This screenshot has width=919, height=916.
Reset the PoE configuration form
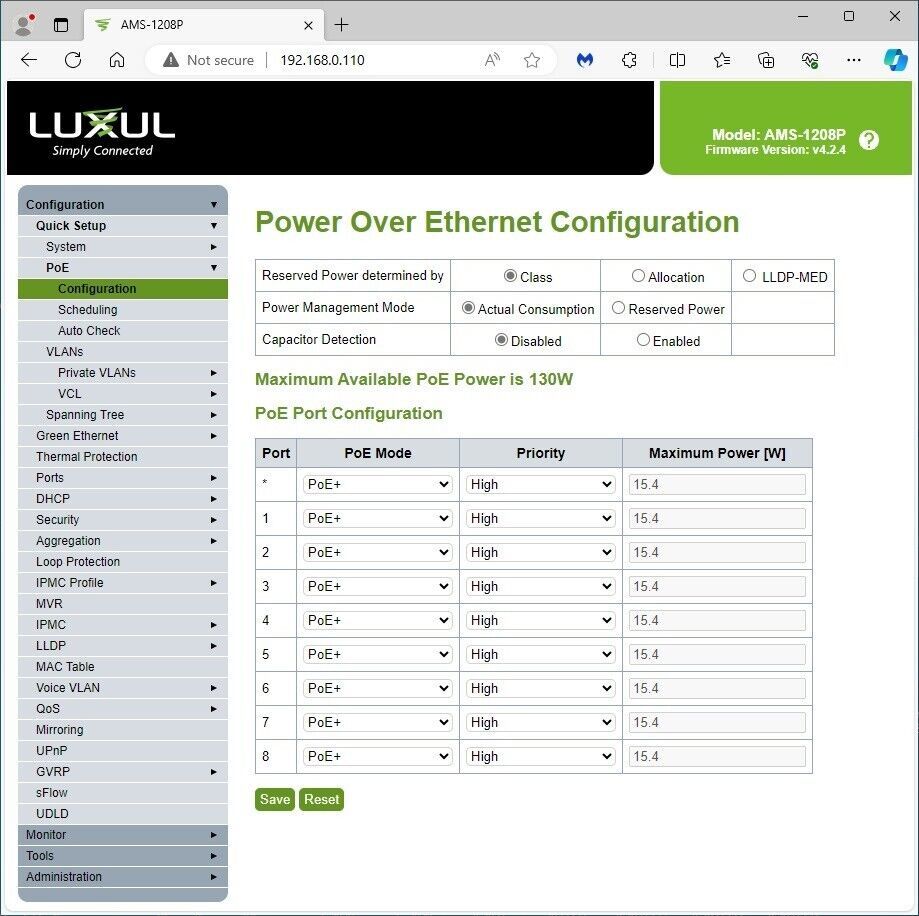click(x=321, y=799)
